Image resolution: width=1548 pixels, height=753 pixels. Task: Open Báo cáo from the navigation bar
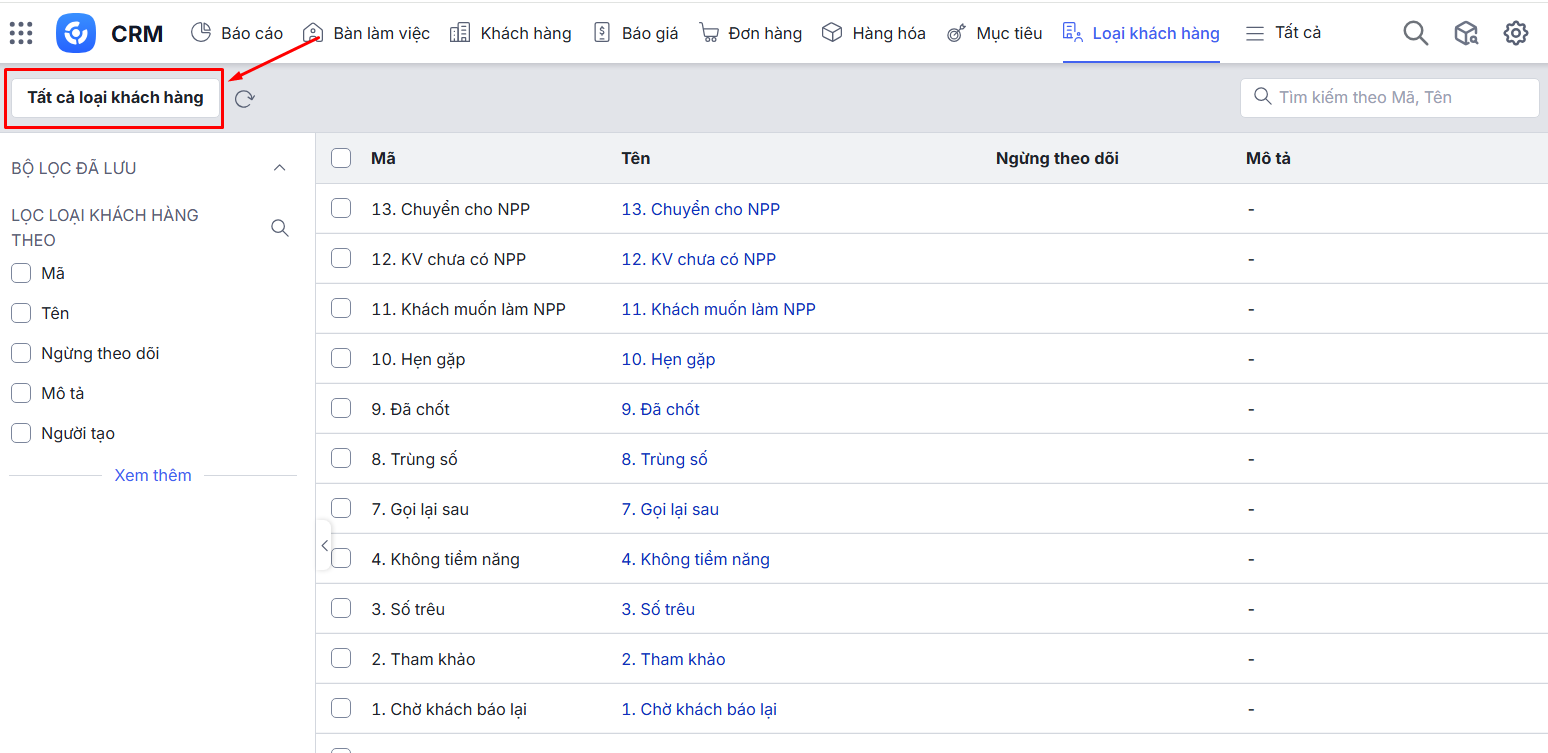tap(237, 33)
